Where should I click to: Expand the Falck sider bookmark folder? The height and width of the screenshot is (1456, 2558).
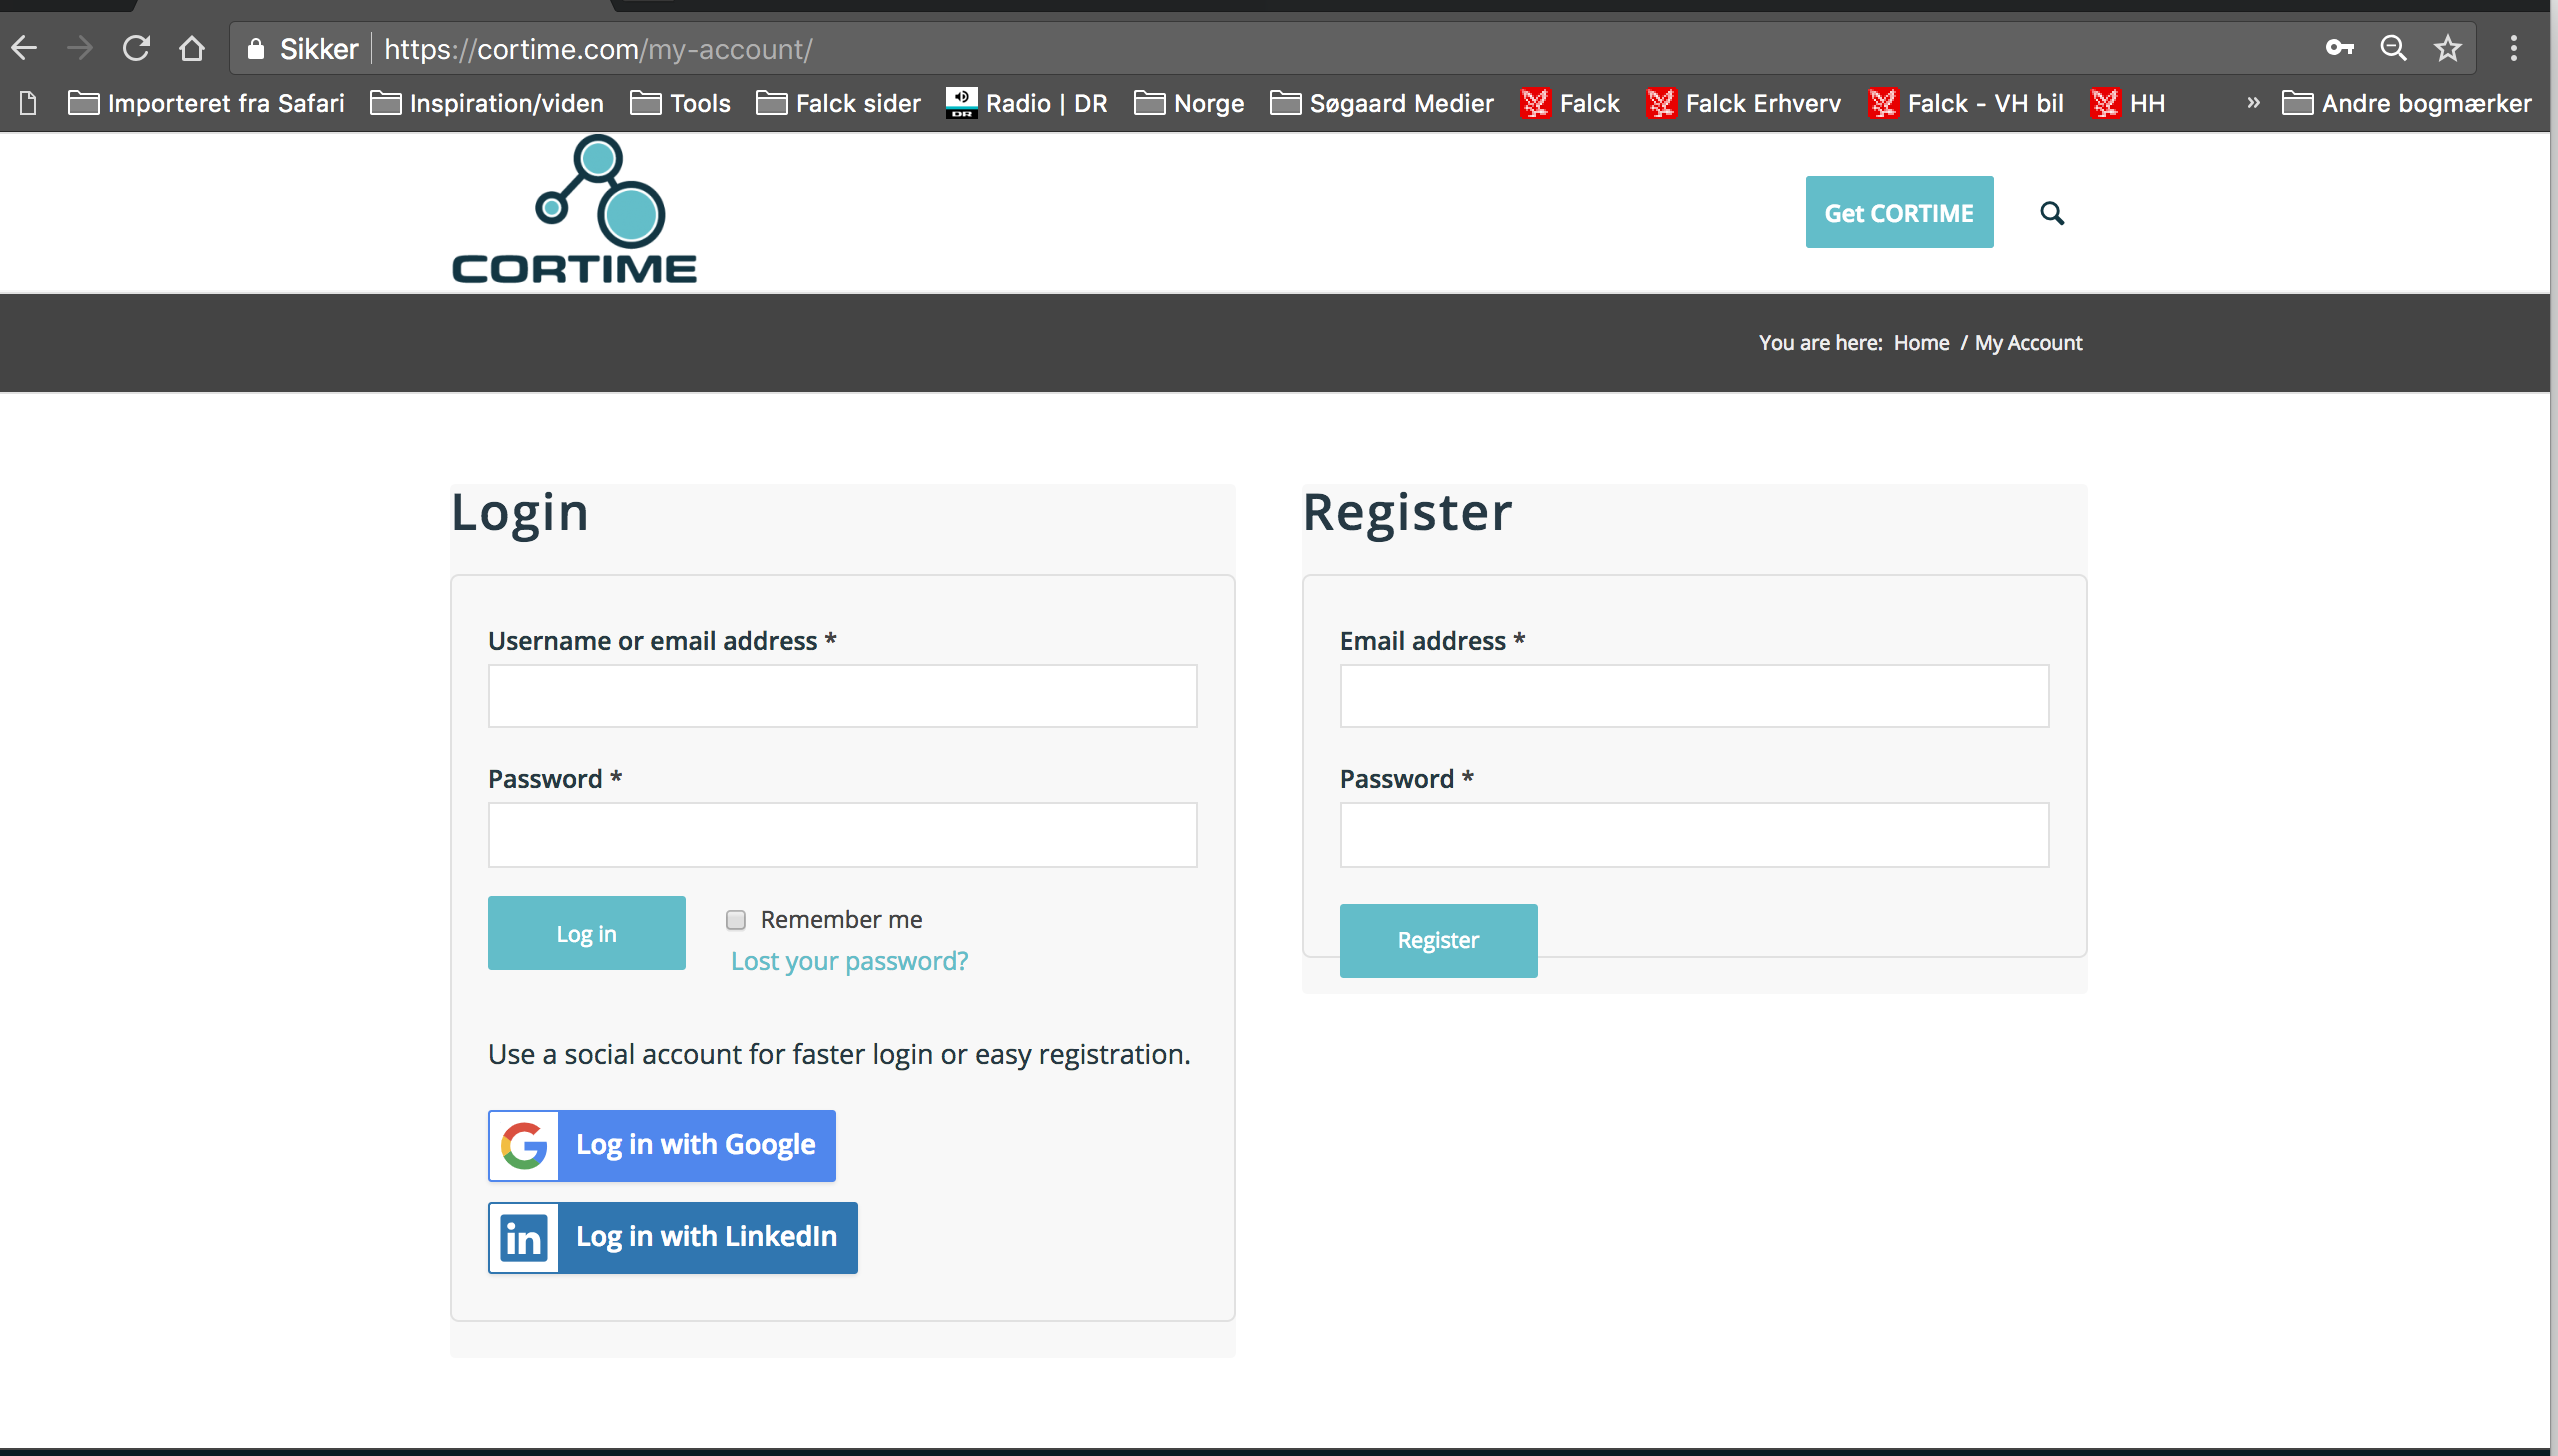click(838, 103)
